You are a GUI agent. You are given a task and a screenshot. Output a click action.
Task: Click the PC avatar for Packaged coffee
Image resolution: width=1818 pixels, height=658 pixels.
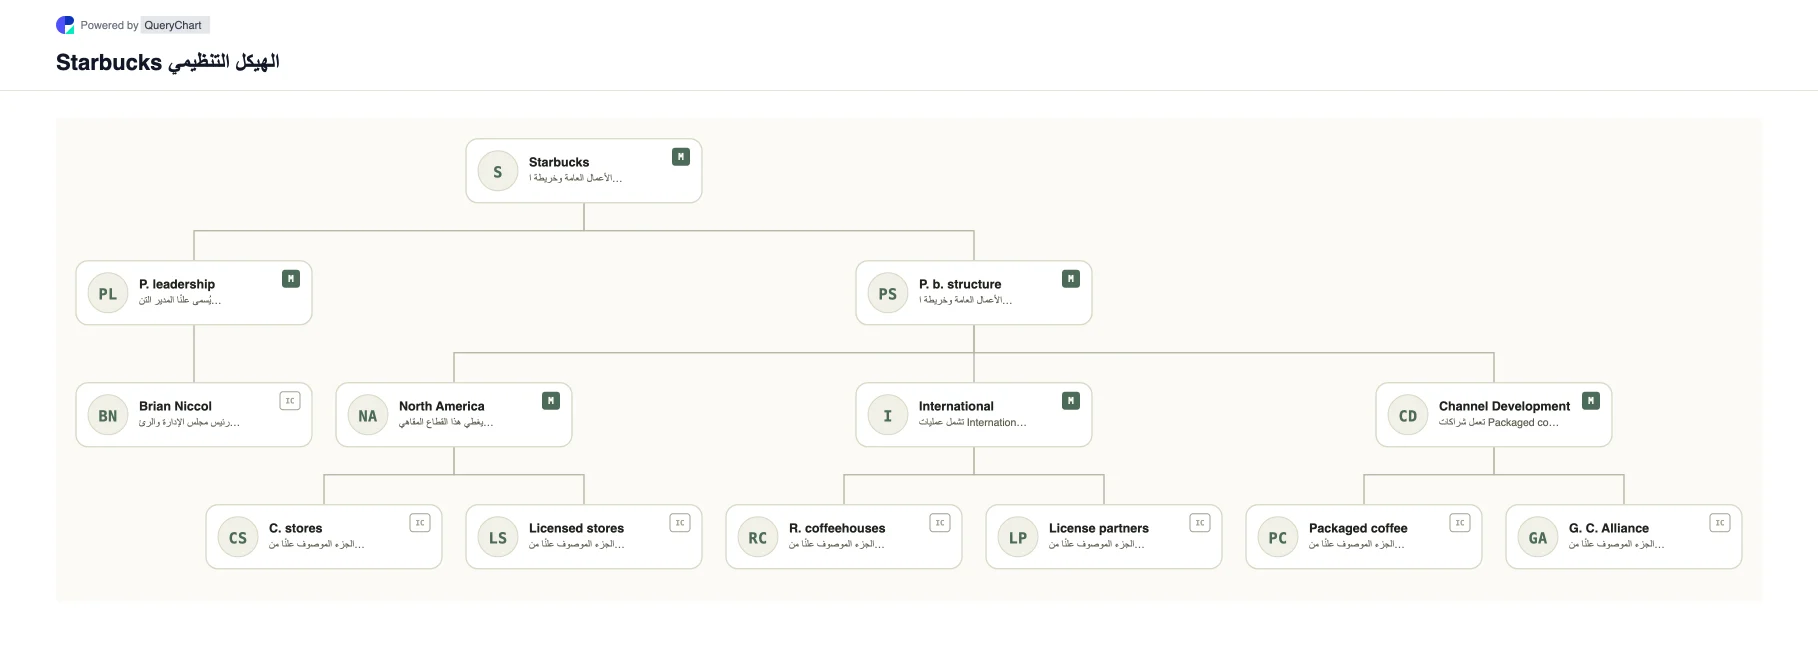(x=1278, y=538)
